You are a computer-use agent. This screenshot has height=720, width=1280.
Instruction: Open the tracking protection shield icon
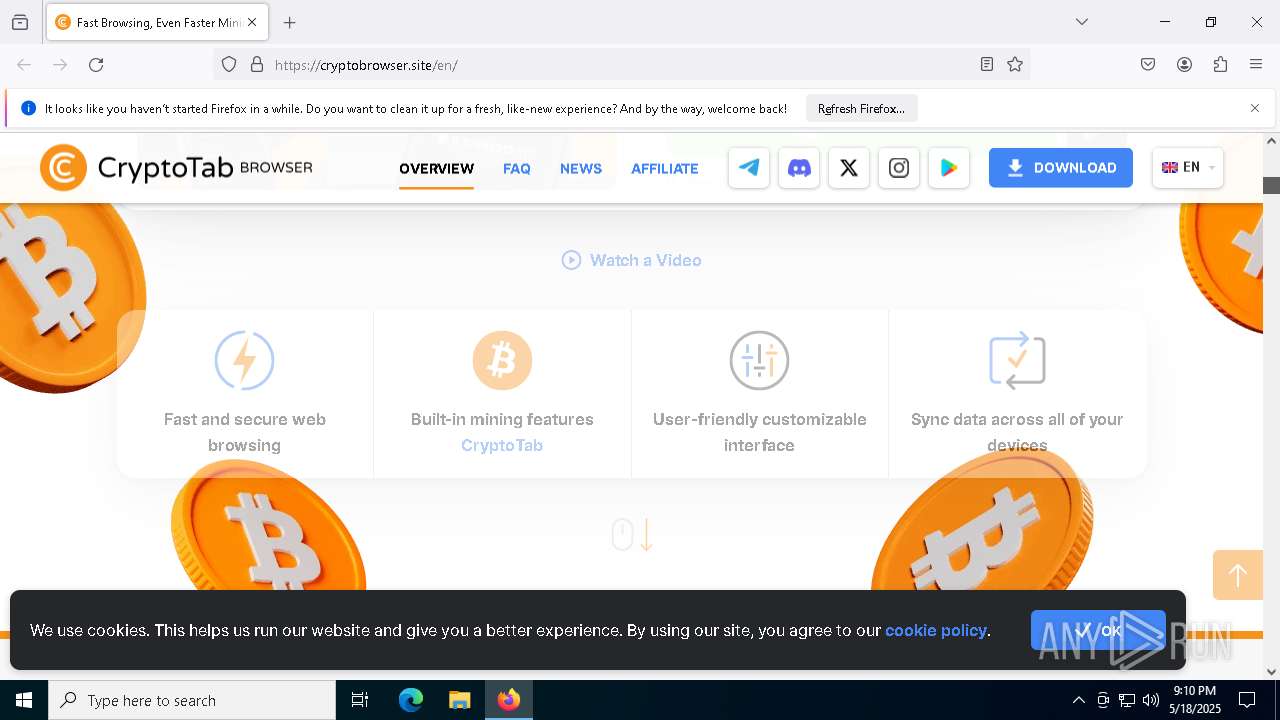tap(229, 65)
